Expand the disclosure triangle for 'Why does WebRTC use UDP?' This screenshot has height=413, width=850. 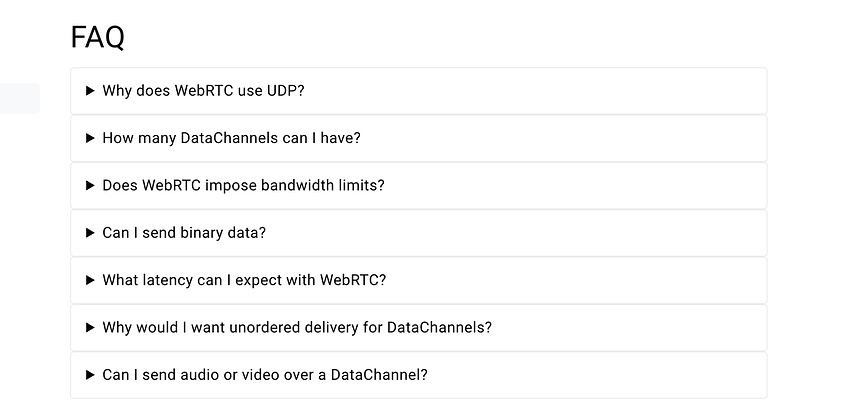pos(91,91)
